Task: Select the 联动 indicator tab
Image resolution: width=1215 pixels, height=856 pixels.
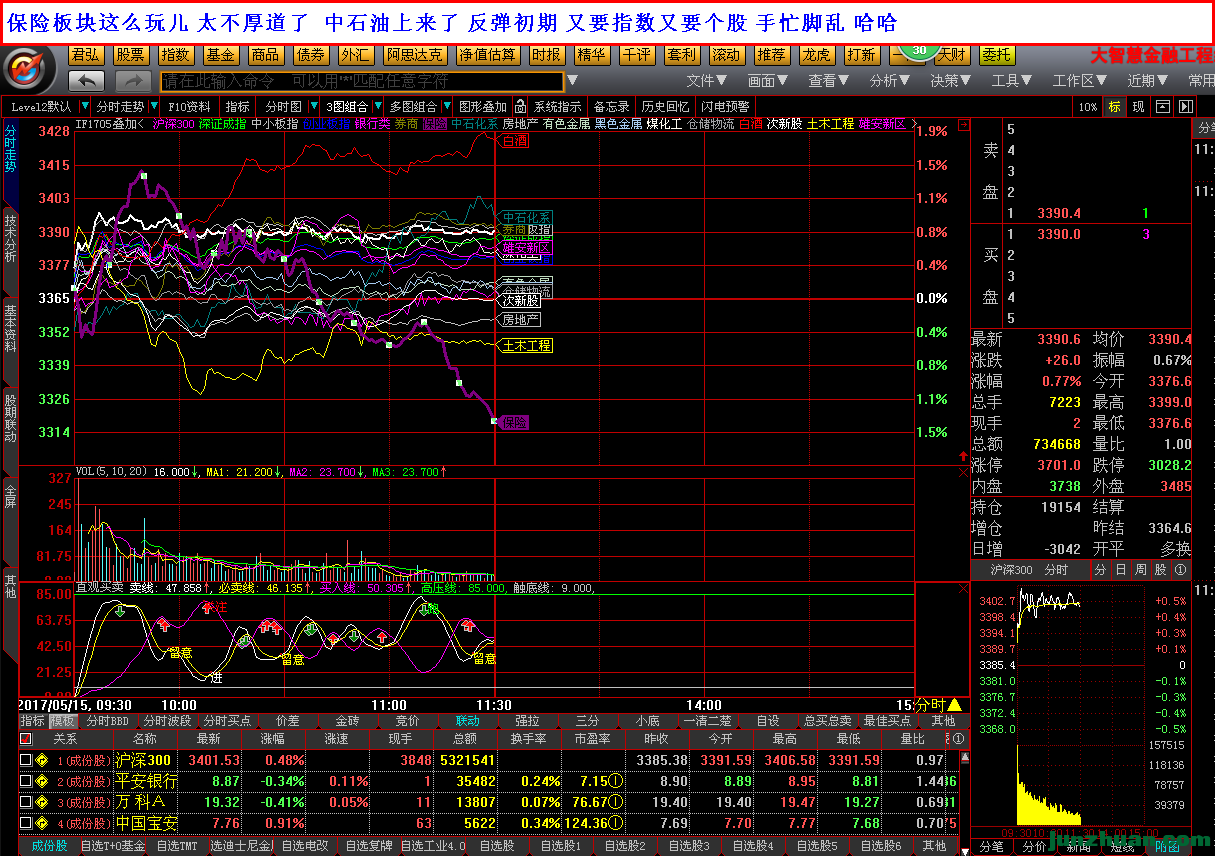Action: pyautogui.click(x=467, y=720)
